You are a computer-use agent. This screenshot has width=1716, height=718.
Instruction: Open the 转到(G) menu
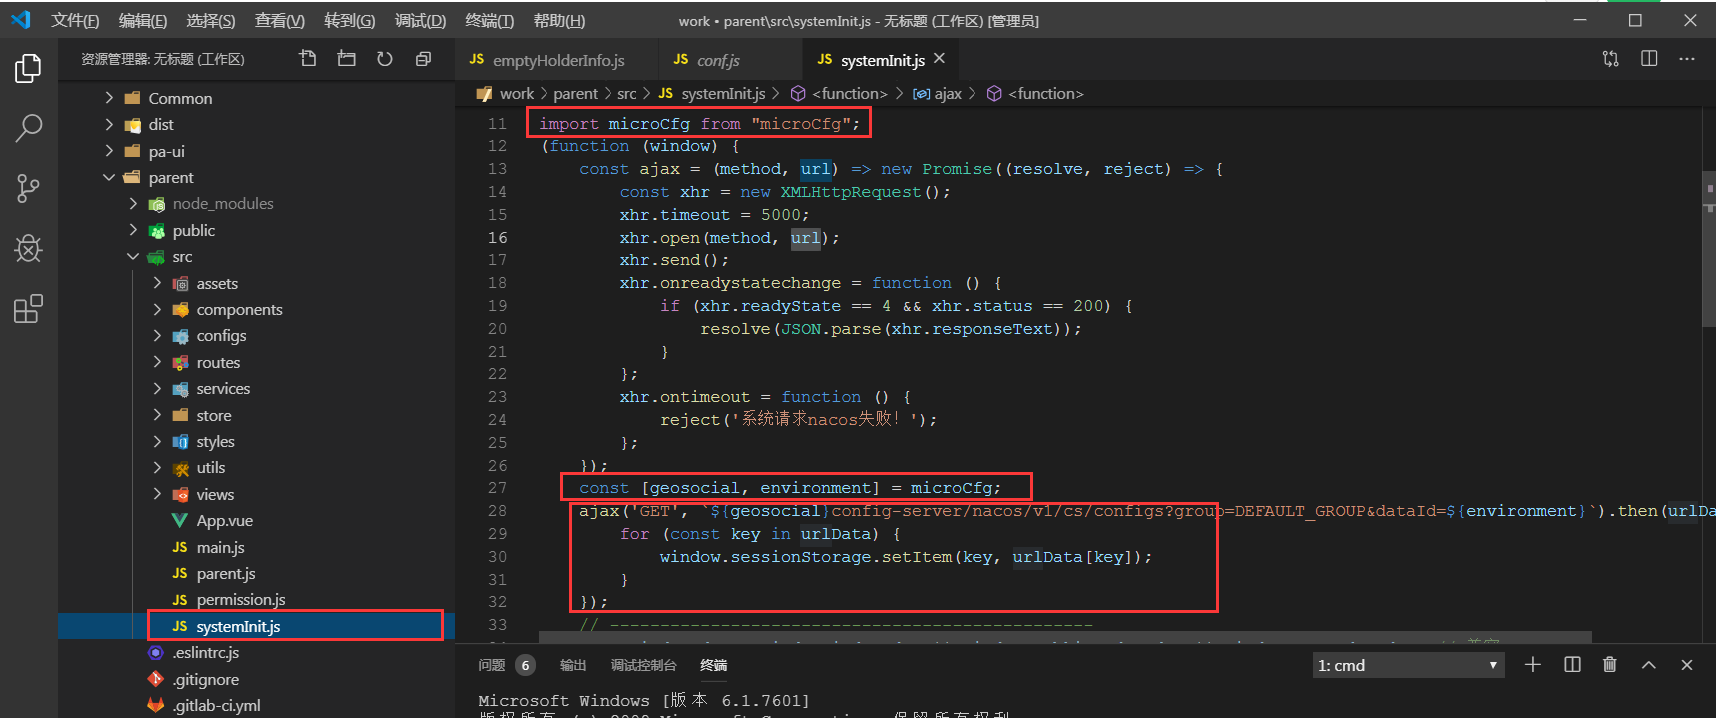350,20
